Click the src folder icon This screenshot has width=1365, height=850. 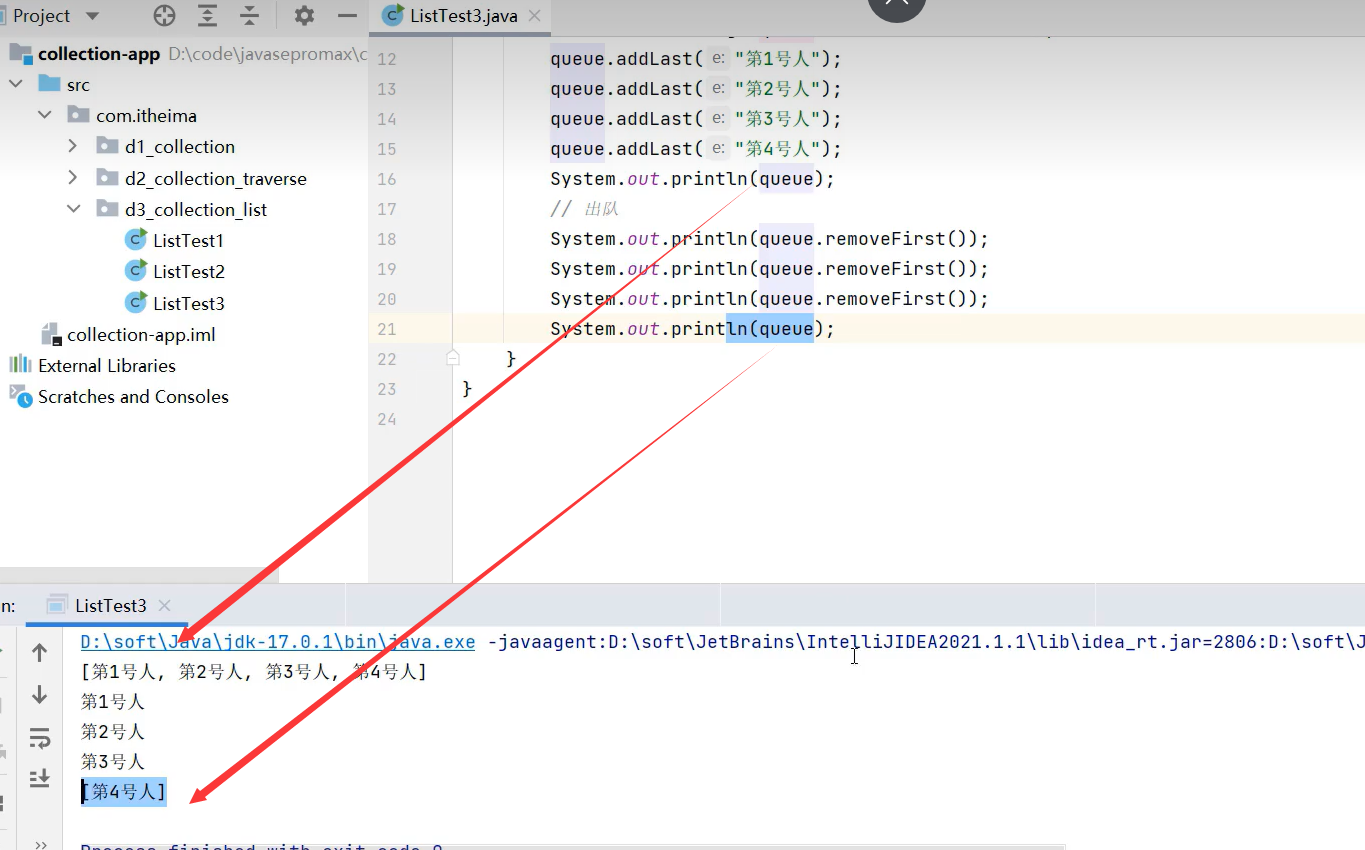[49, 84]
